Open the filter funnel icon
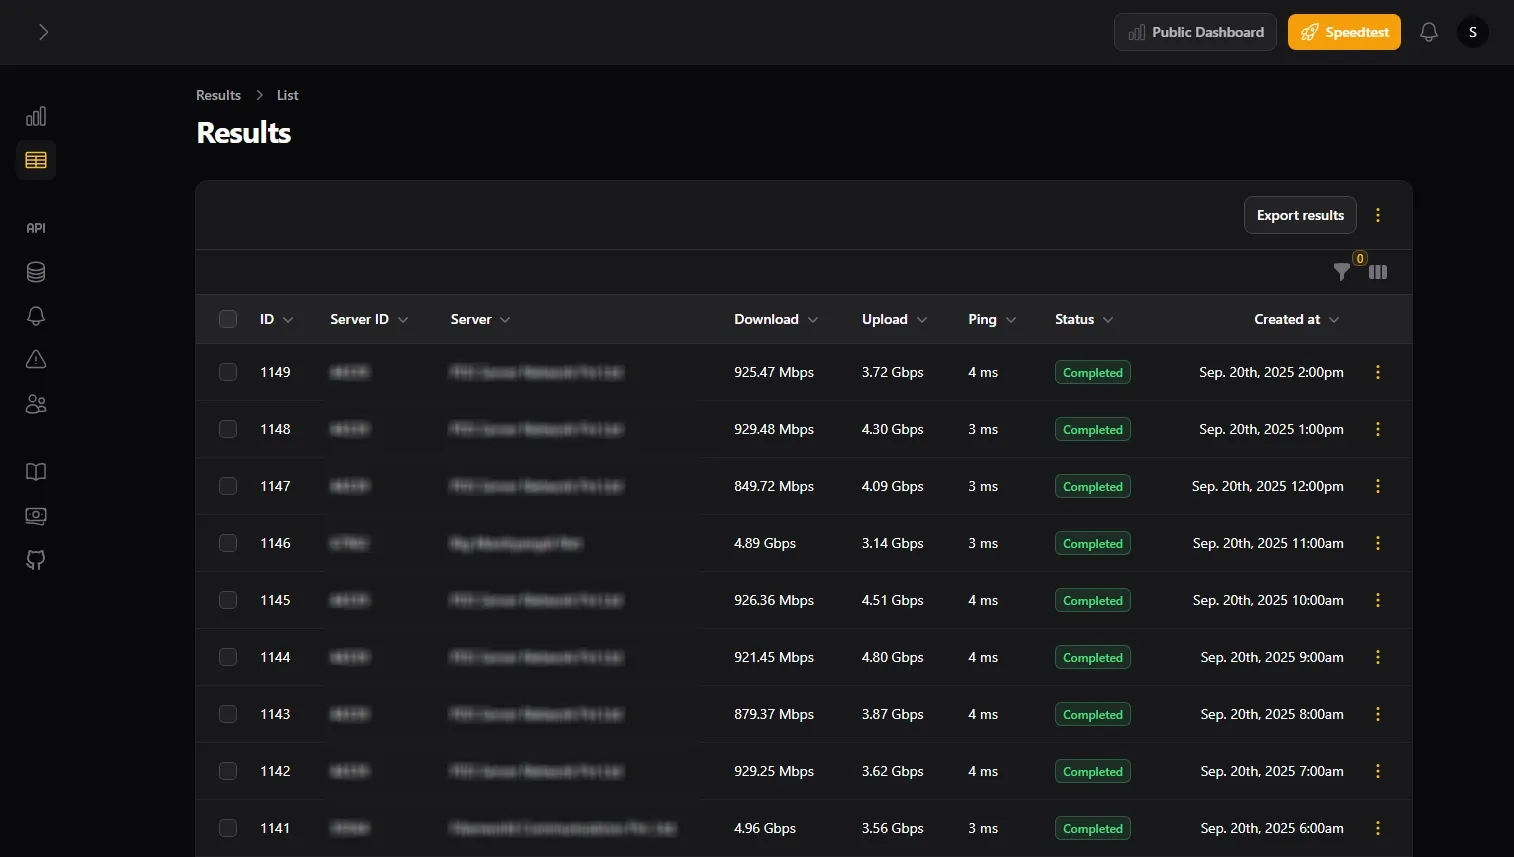The width and height of the screenshot is (1514, 857). click(1342, 272)
